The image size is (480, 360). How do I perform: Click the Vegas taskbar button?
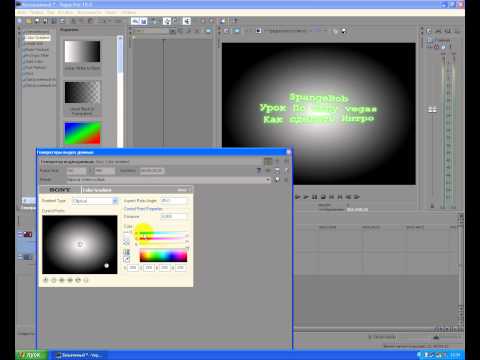pos(80,355)
